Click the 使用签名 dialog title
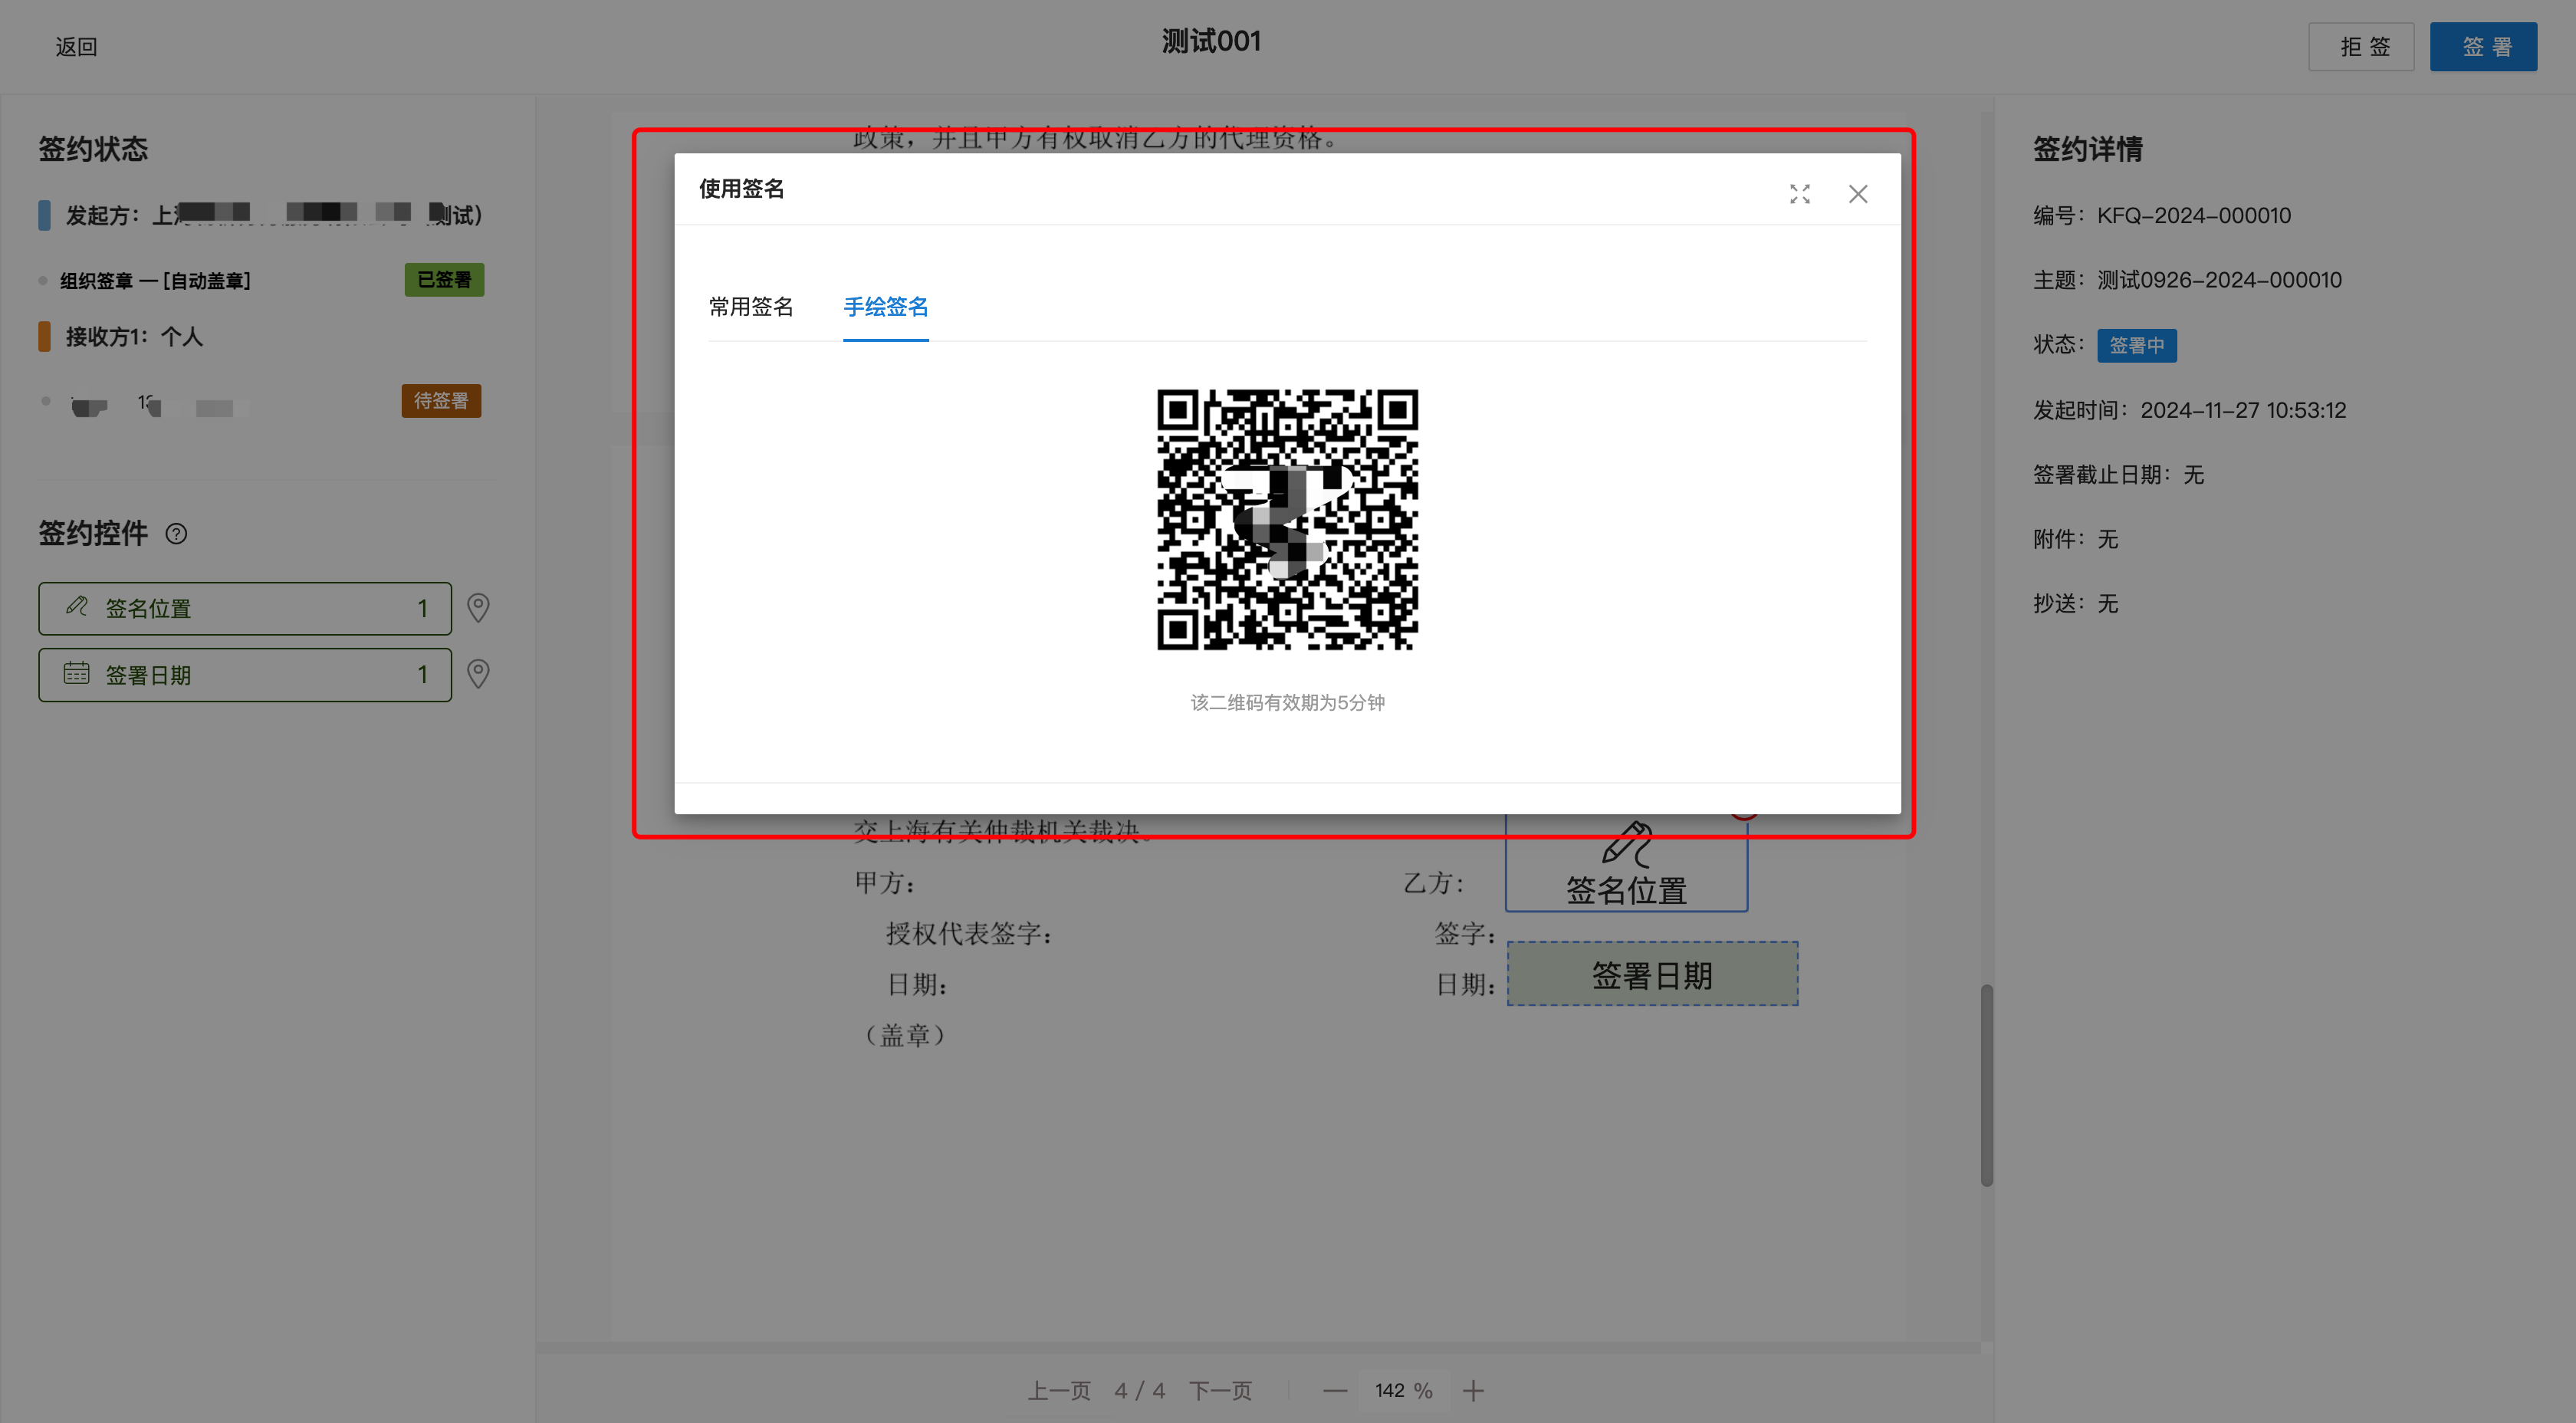Viewport: 2576px width, 1423px height. [741, 189]
